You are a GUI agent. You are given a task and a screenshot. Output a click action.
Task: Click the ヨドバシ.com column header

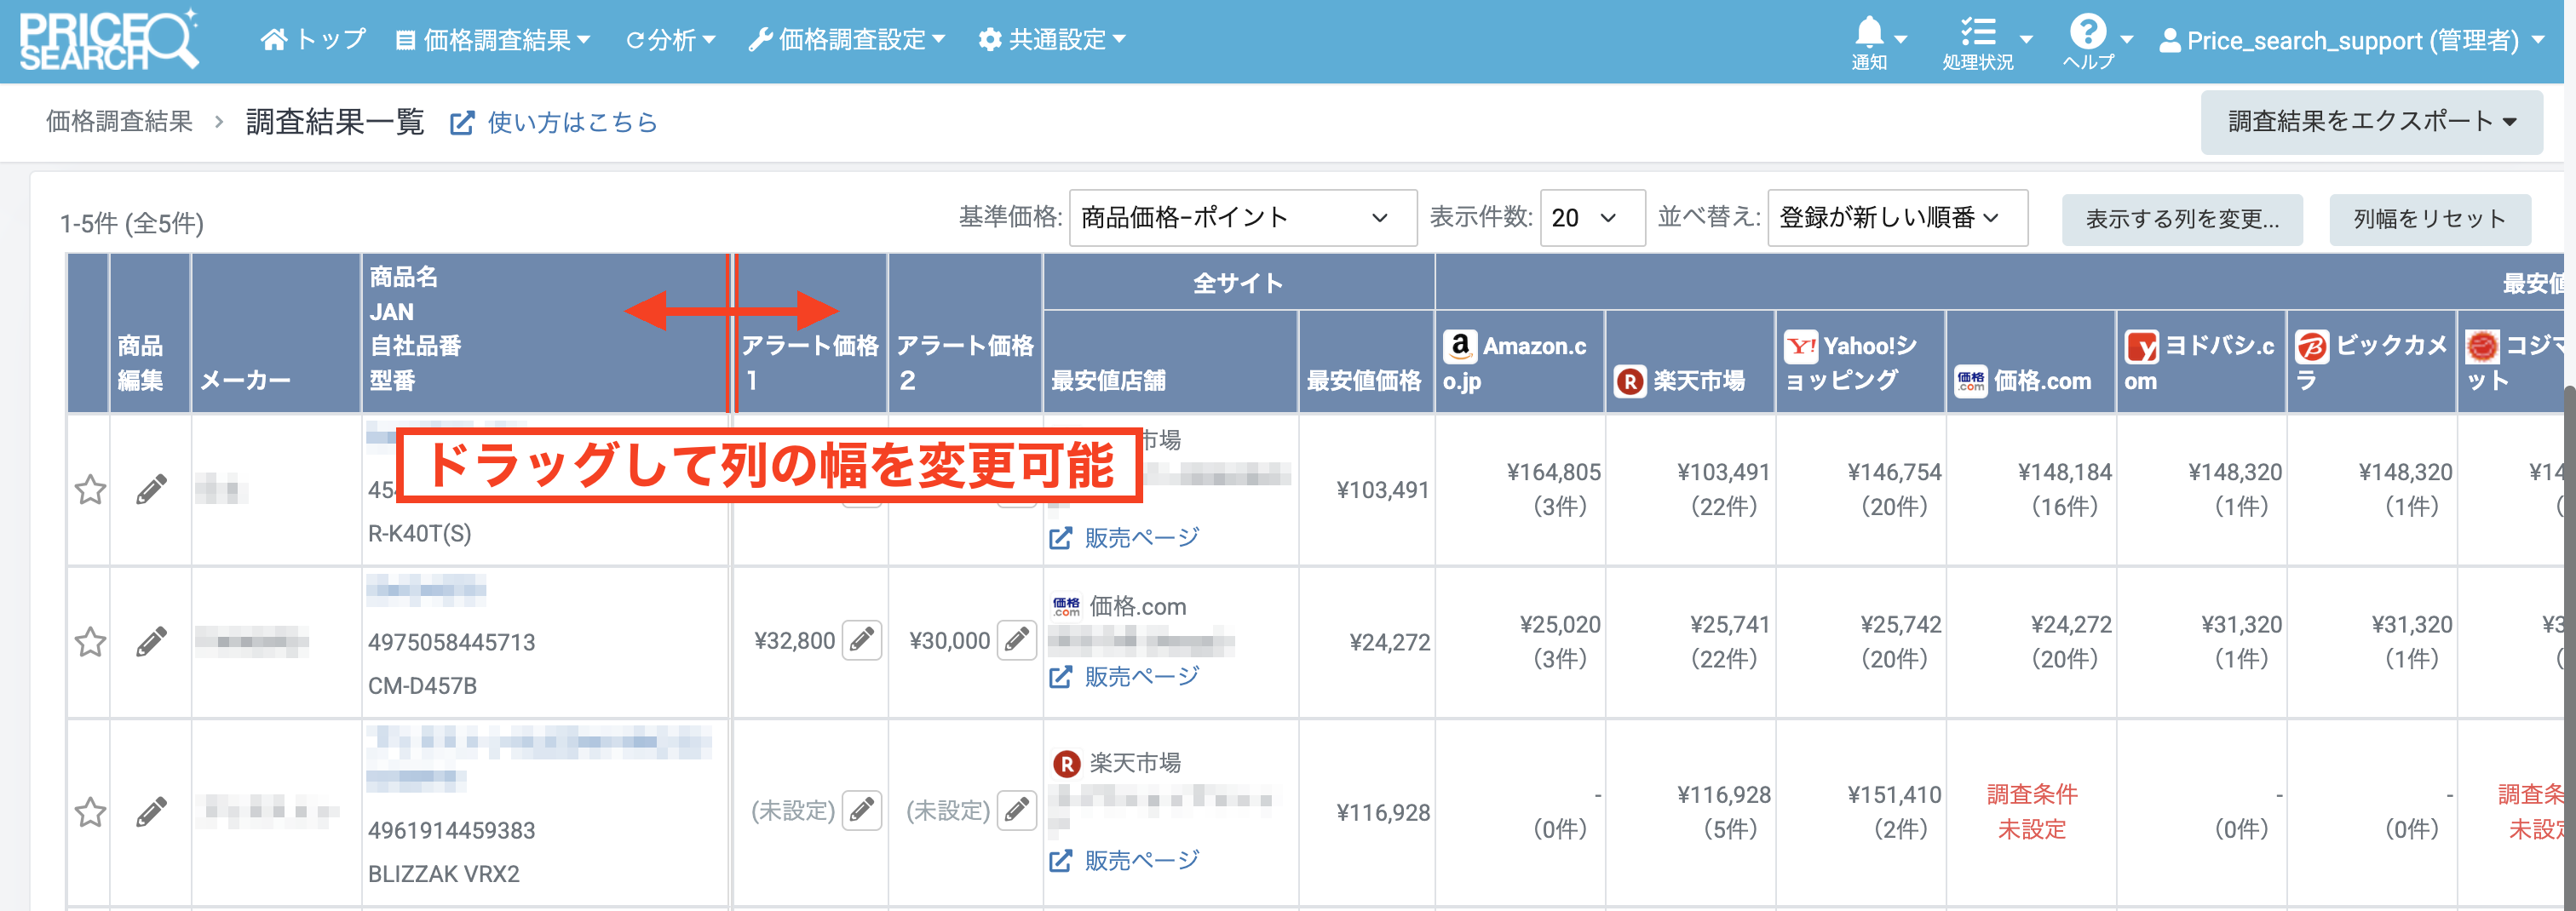click(2202, 362)
